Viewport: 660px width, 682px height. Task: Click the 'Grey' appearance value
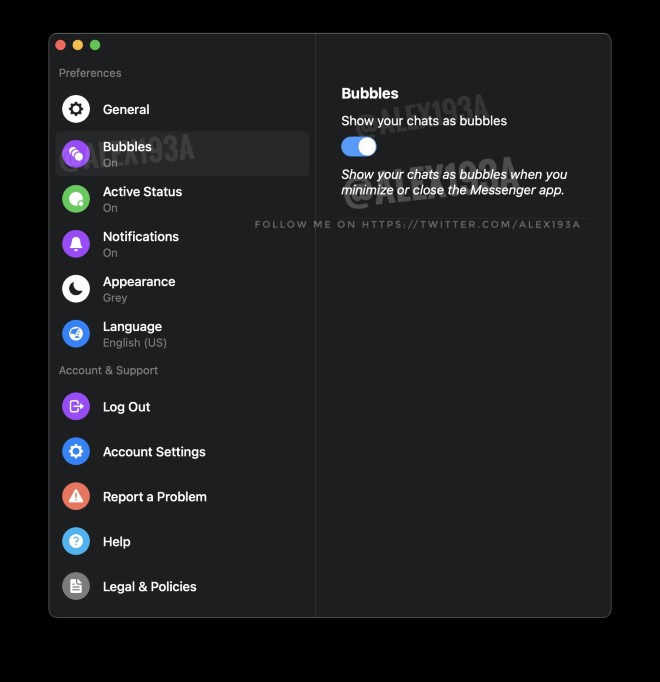[x=115, y=298]
